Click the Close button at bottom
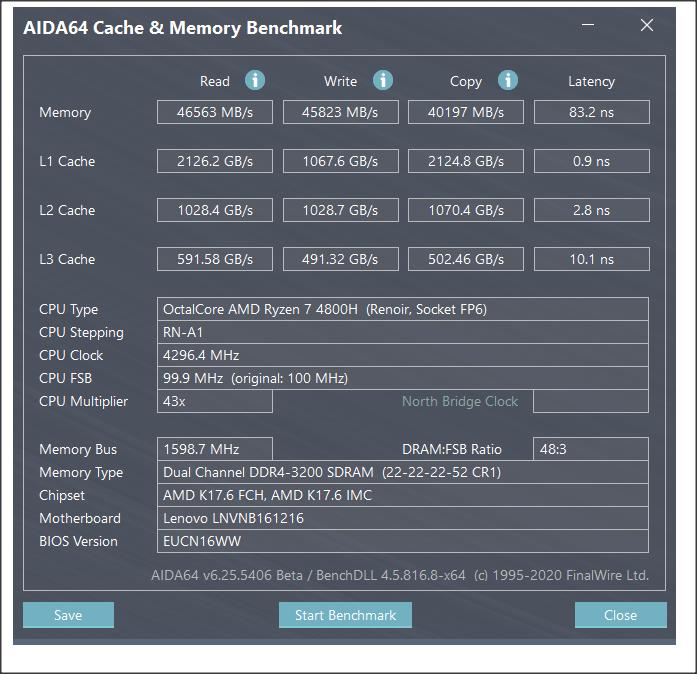Viewport: 697px width, 674px height. coord(621,615)
